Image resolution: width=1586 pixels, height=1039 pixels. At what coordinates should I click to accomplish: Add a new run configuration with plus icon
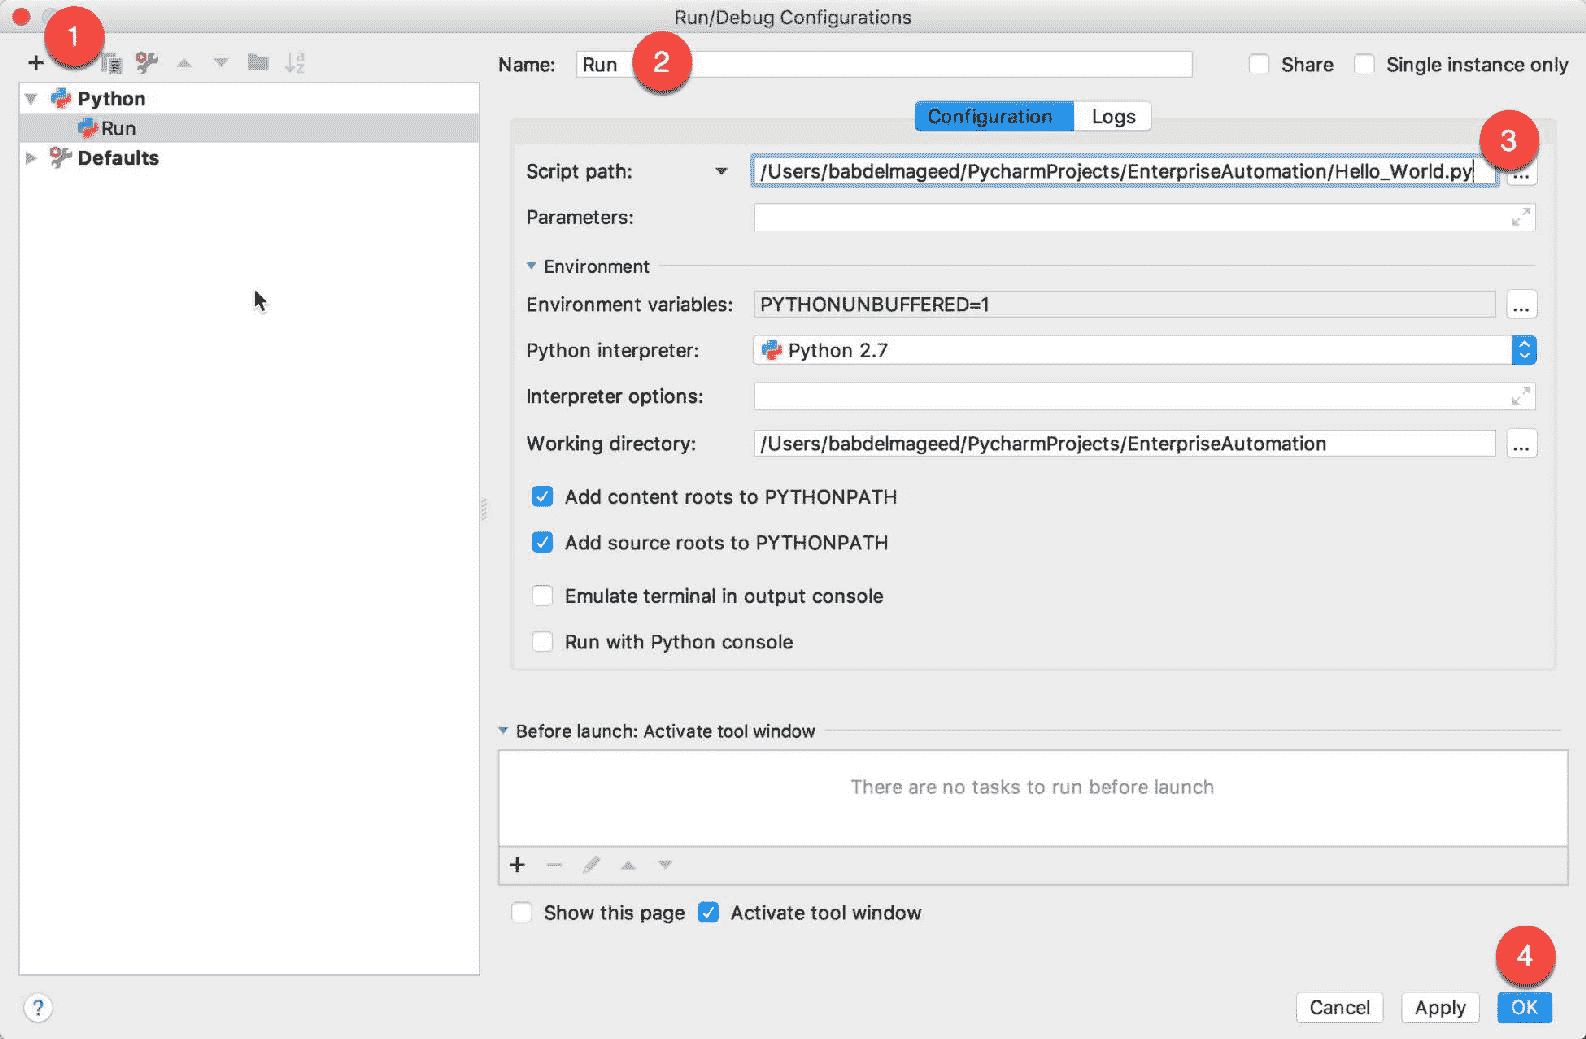point(36,63)
